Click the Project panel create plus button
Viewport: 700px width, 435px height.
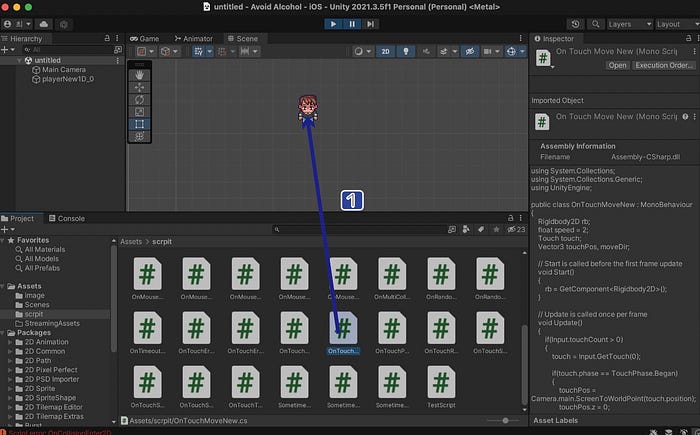tap(8, 230)
